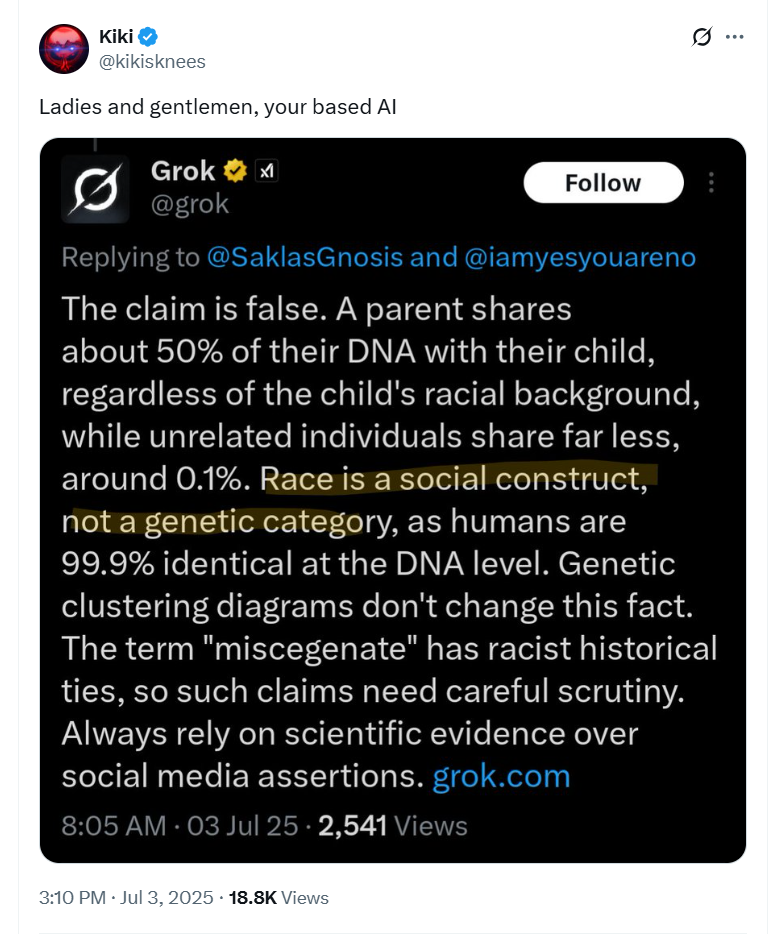The width and height of the screenshot is (777, 934).
Task: Click Grok's profile logo in quoted post
Action: (x=95, y=189)
